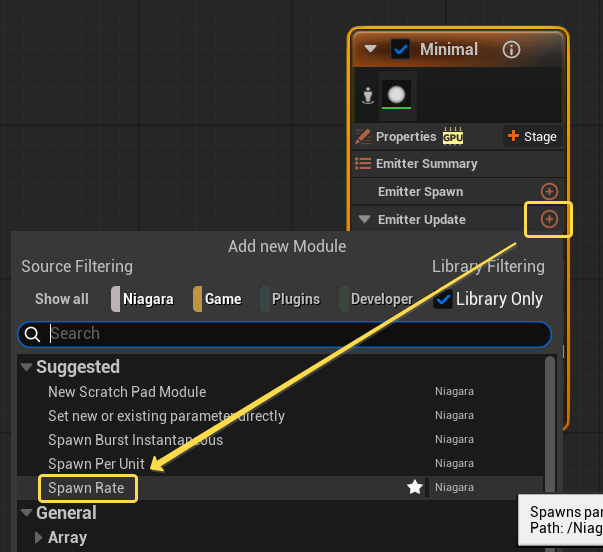This screenshot has width=603, height=552.
Task: Collapse the Minimal emitter node arrow
Action: coord(370,49)
